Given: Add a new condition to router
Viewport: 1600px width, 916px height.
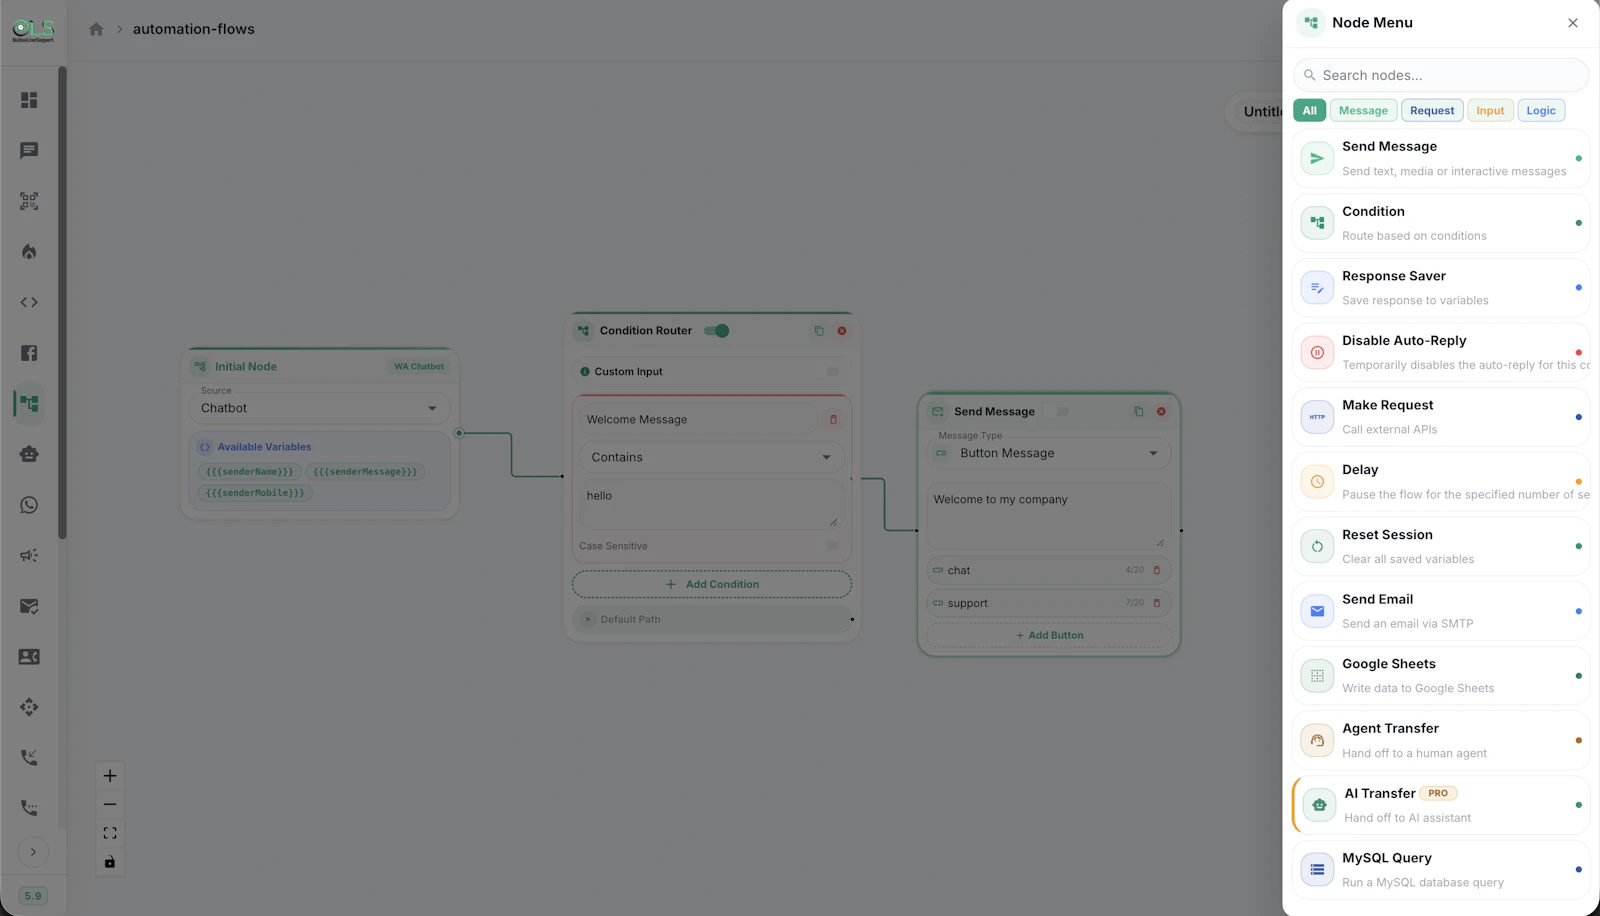Looking at the screenshot, I should click(x=712, y=584).
